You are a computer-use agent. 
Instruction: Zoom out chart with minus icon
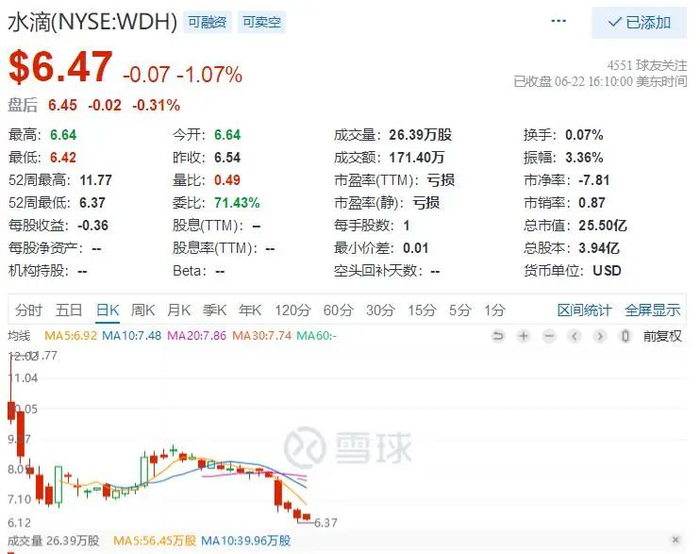click(x=549, y=336)
